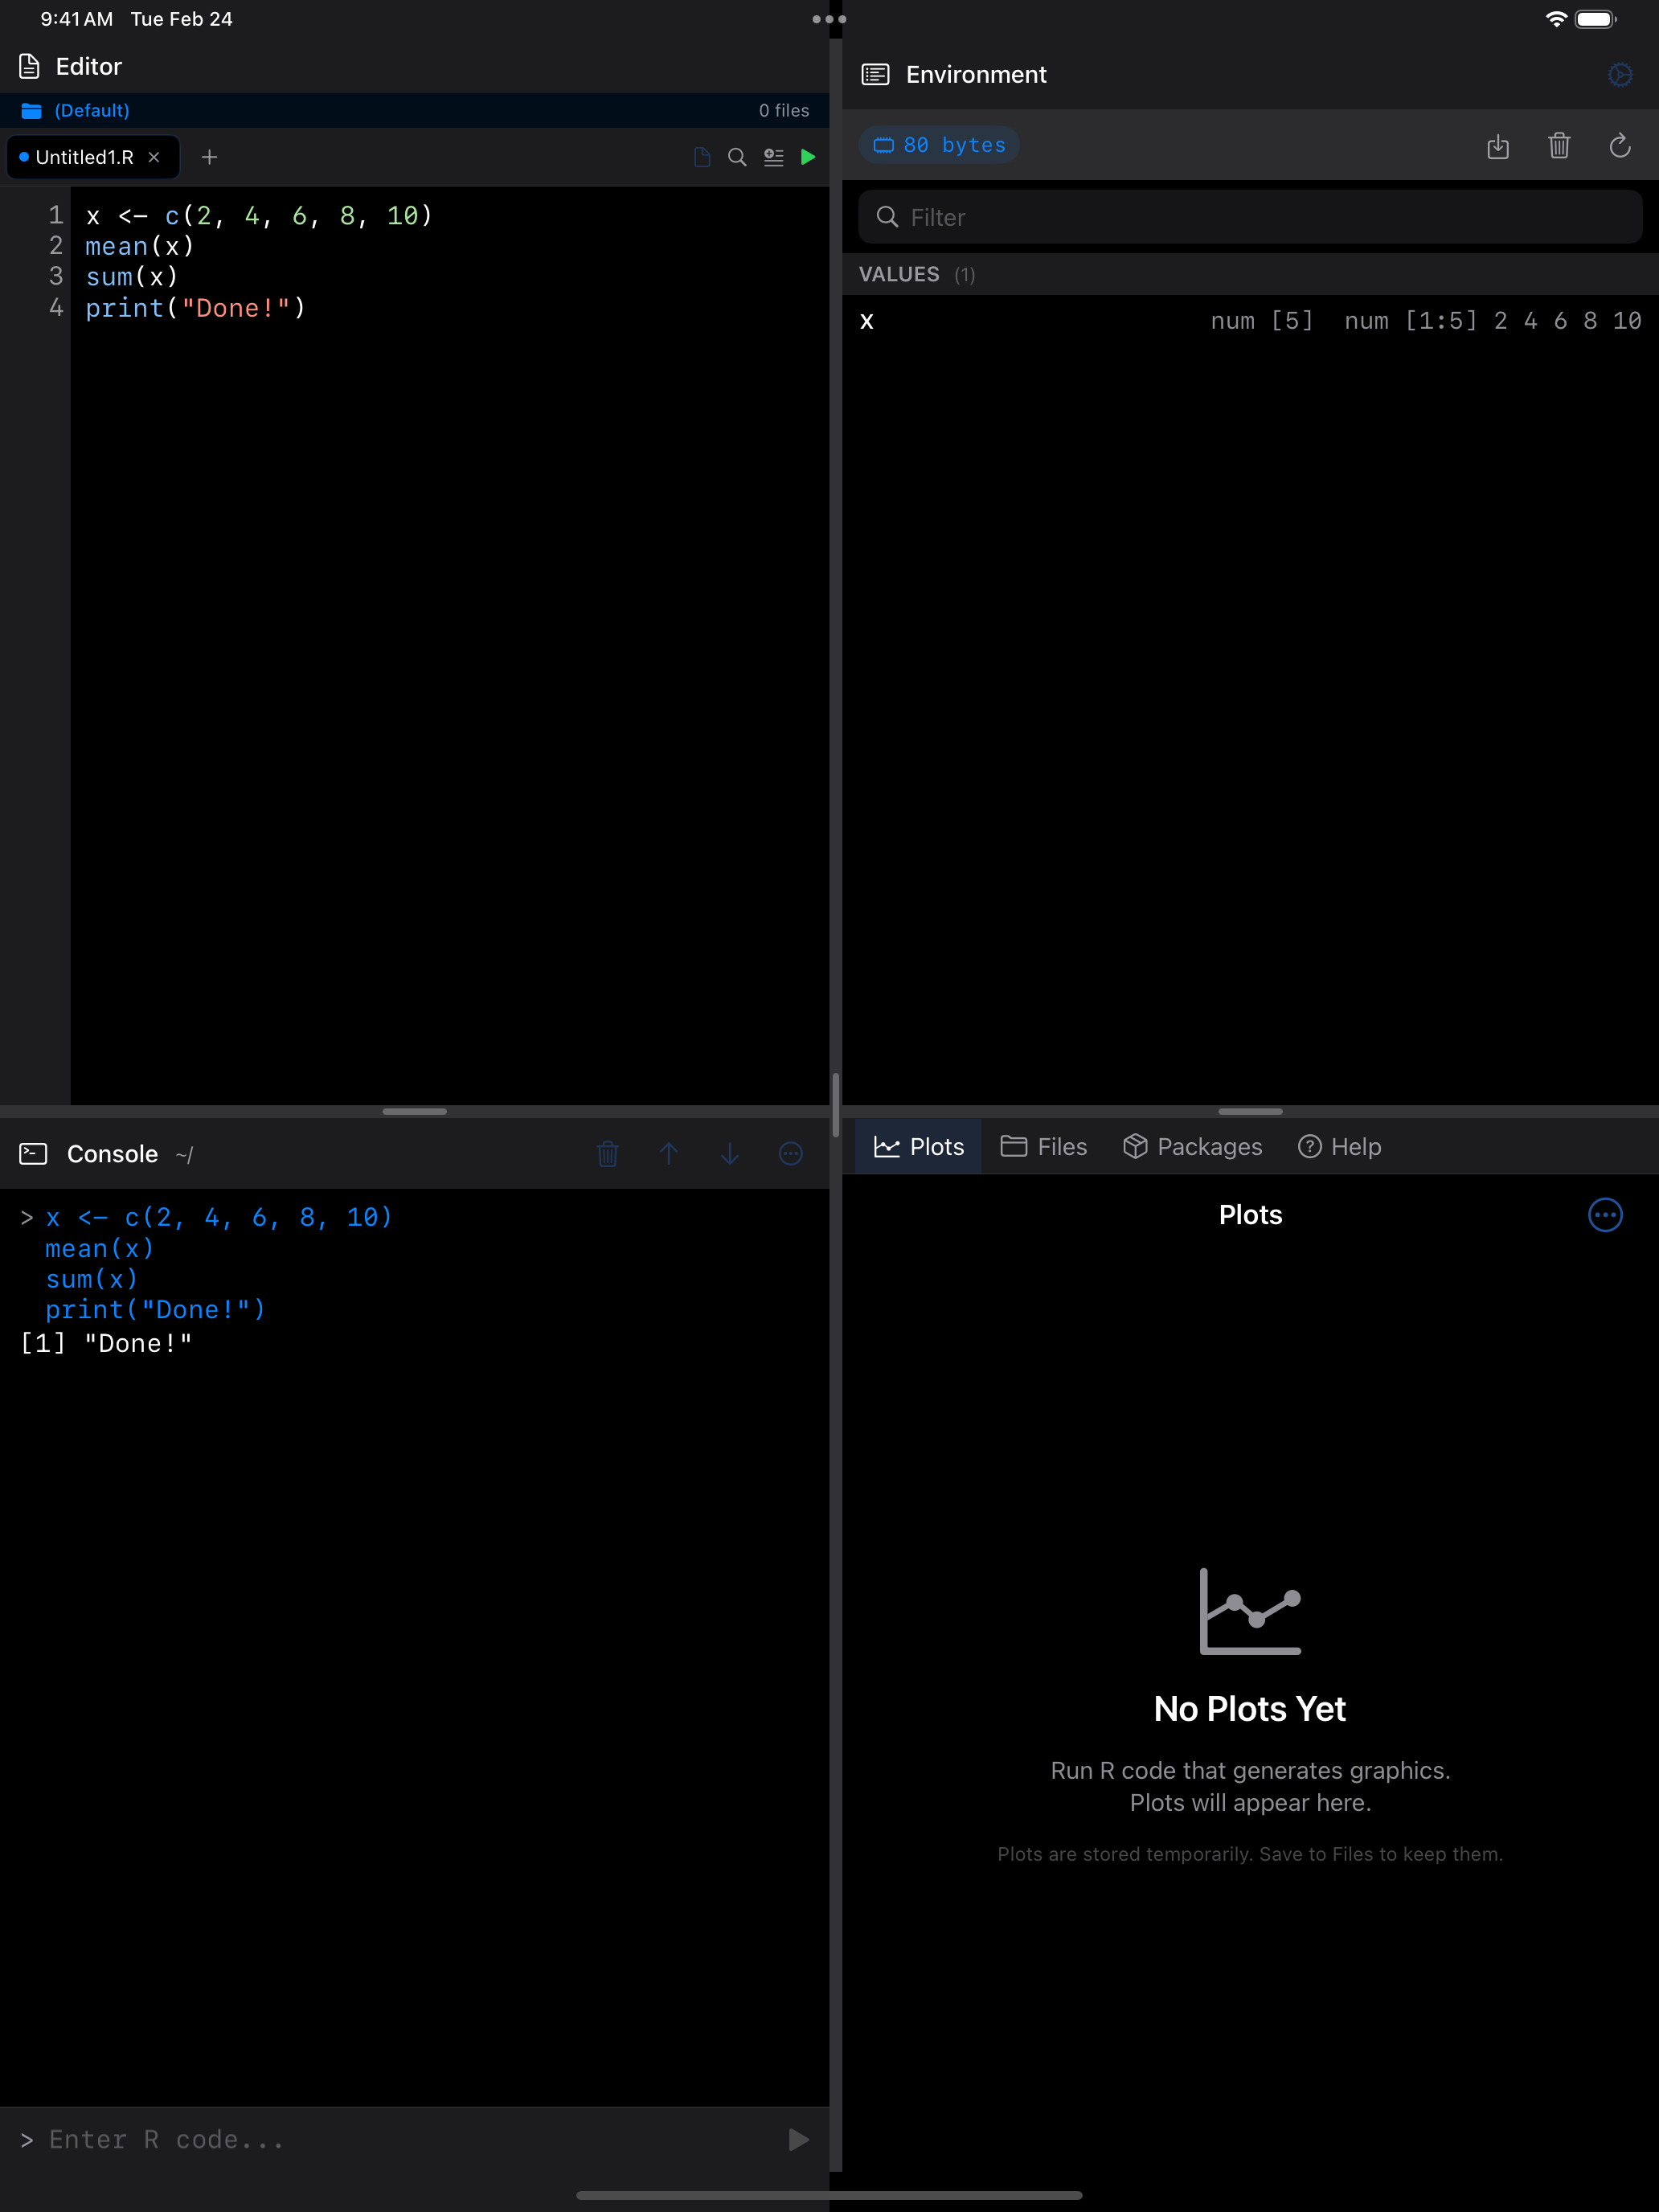Show the Help tab
This screenshot has width=1659, height=2212.
click(1339, 1146)
